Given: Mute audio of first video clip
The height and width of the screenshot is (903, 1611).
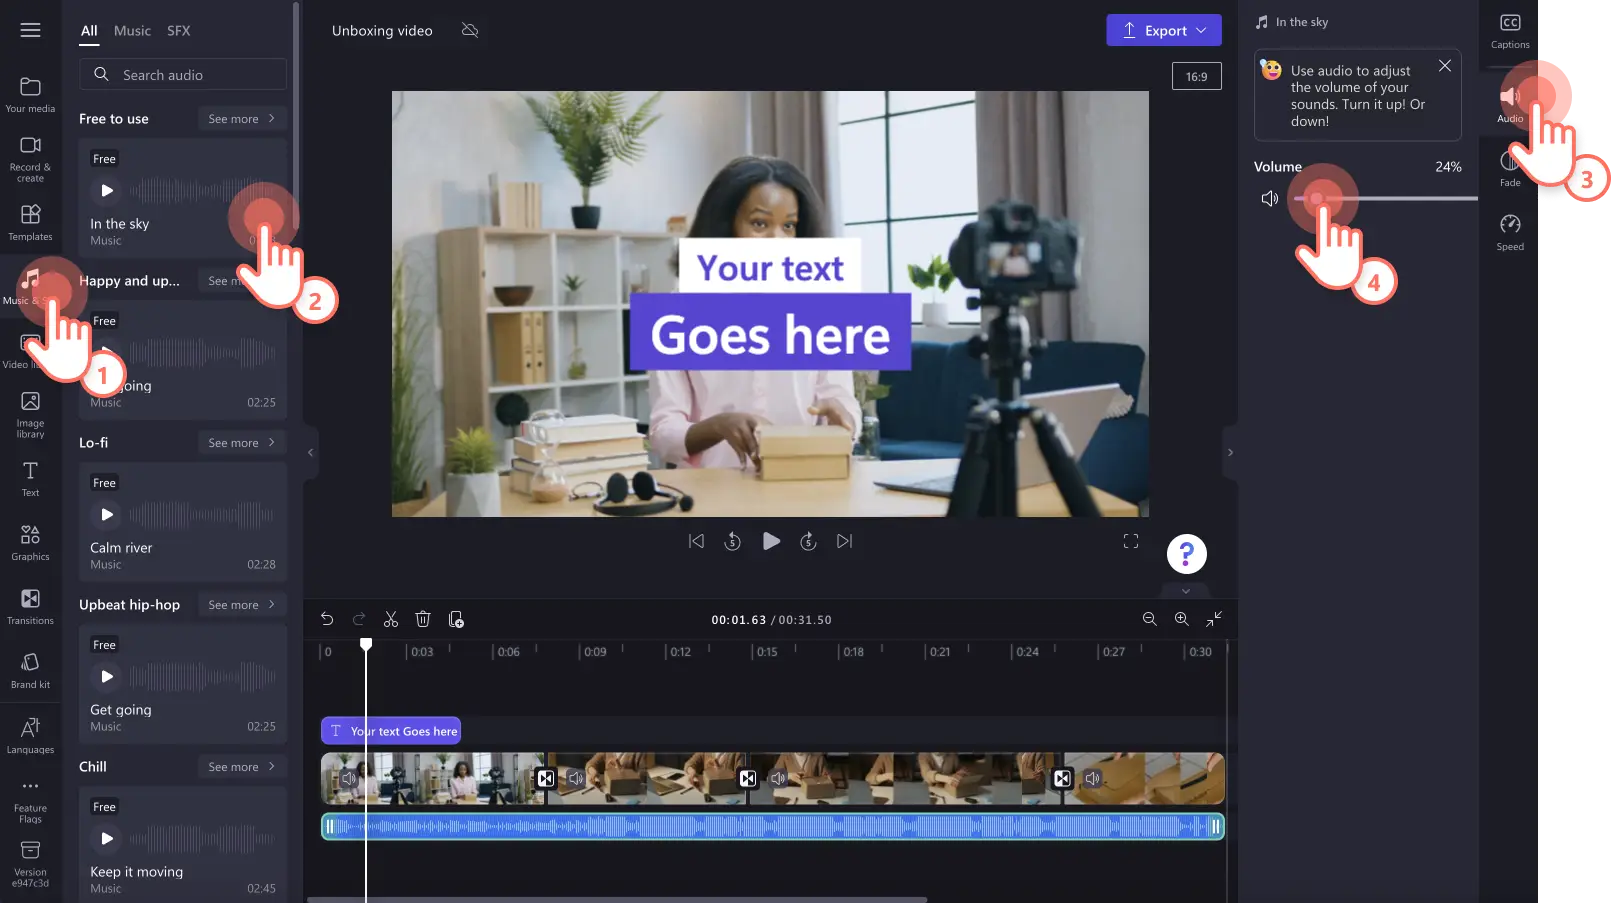Looking at the screenshot, I should [349, 778].
